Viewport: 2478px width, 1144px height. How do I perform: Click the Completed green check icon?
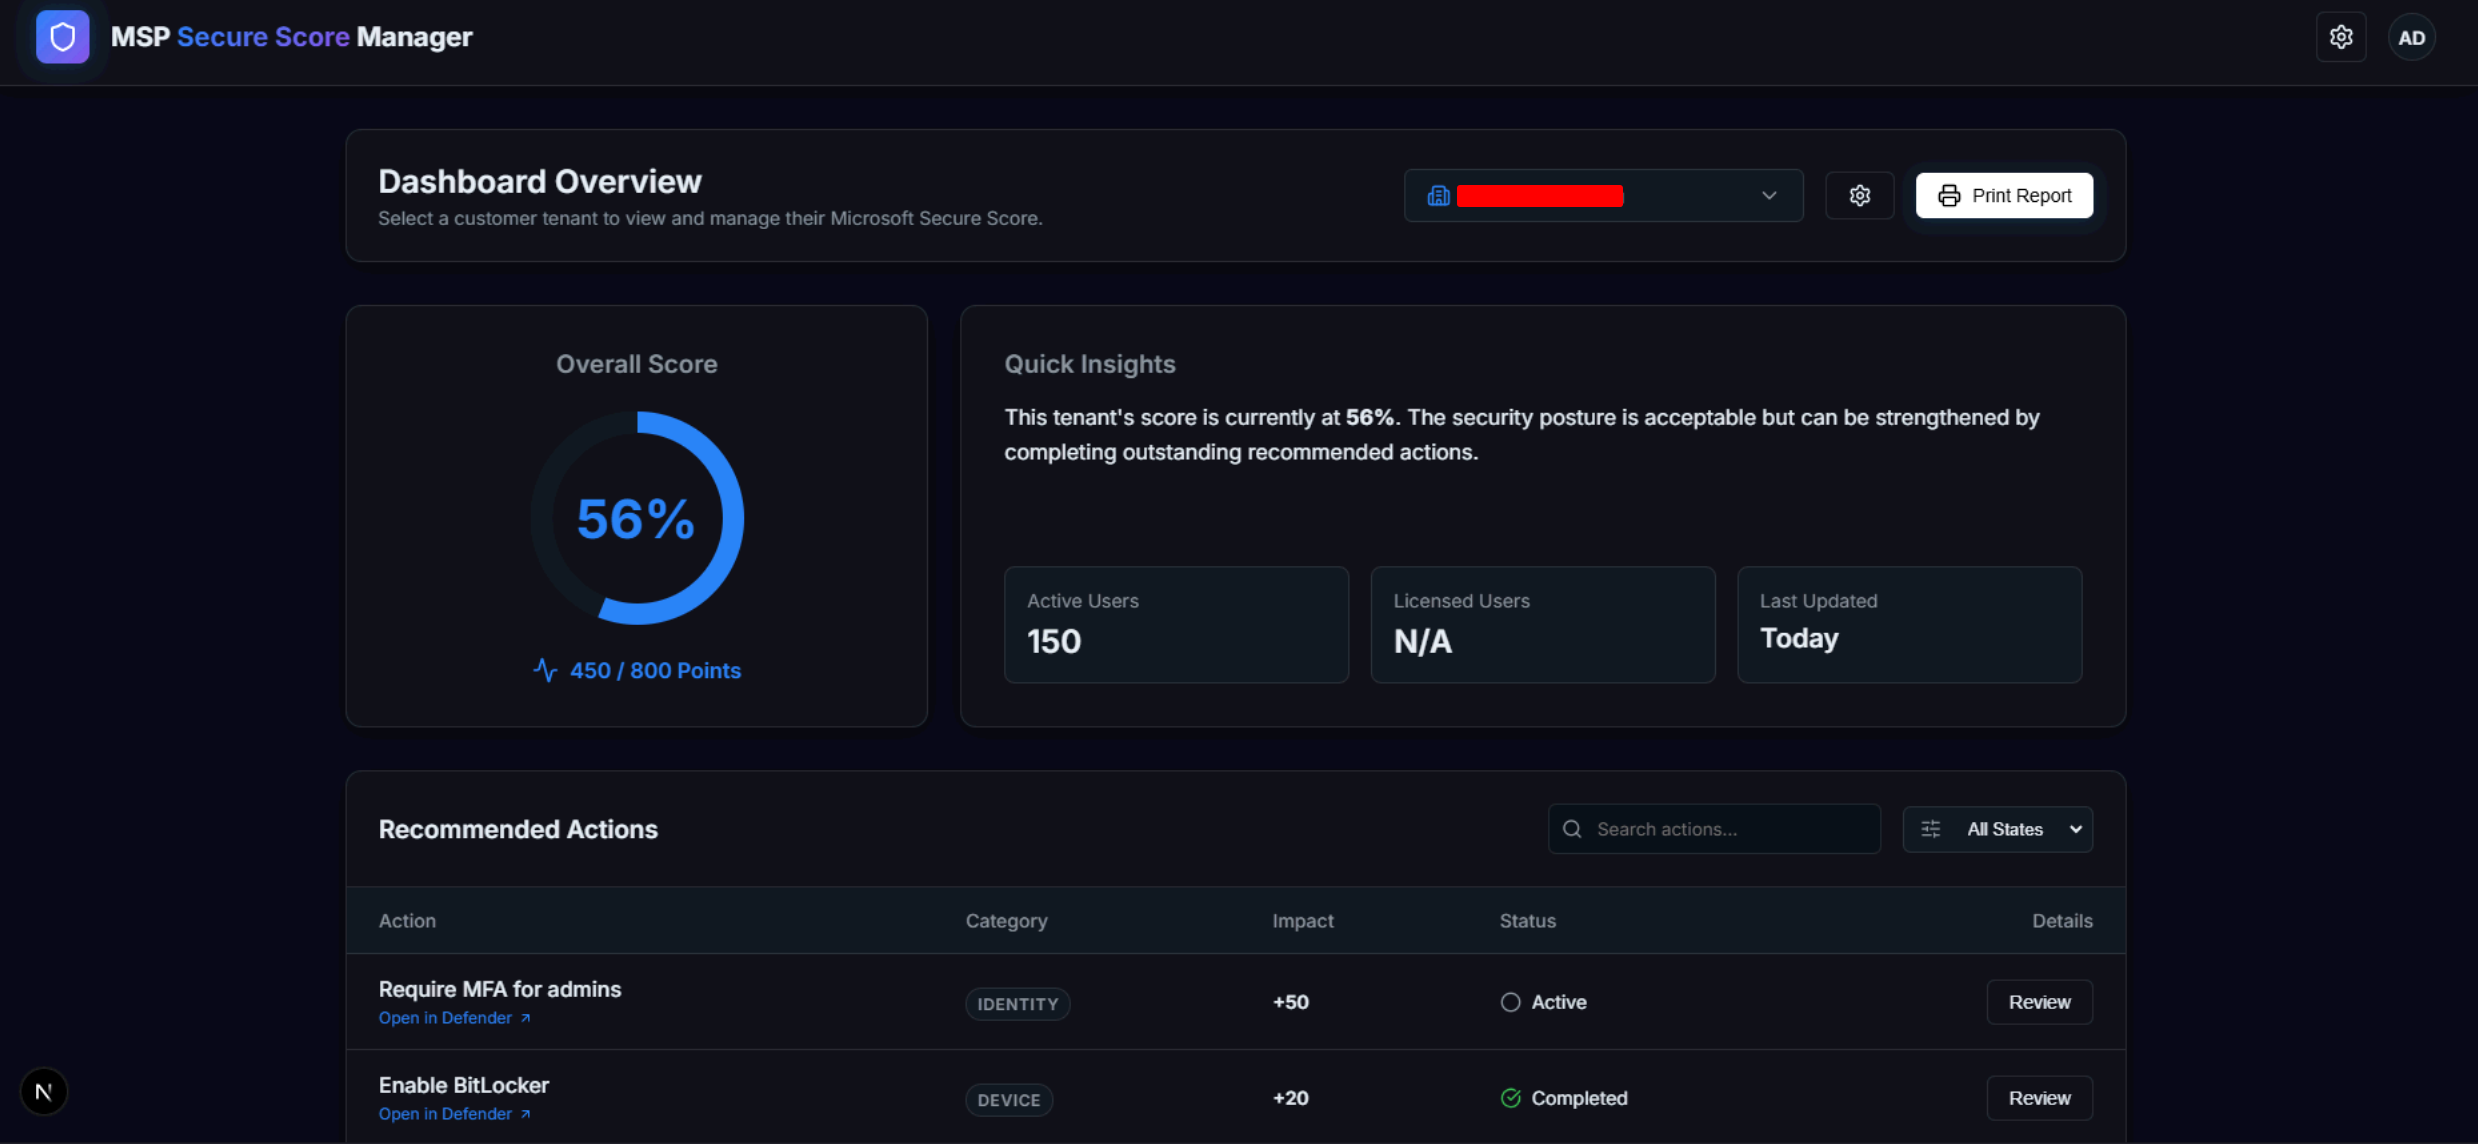point(1510,1098)
